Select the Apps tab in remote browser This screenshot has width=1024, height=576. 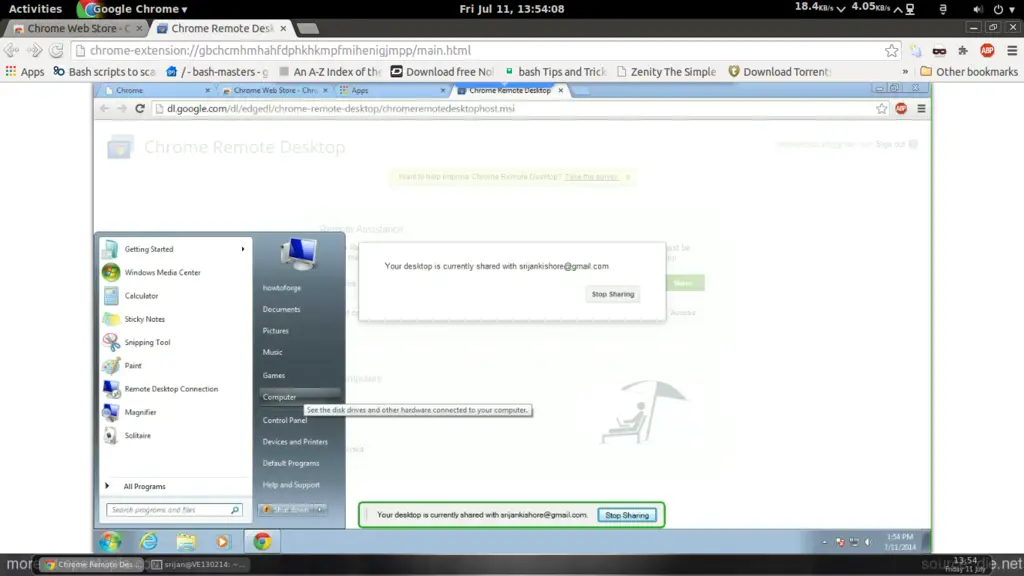click(392, 91)
